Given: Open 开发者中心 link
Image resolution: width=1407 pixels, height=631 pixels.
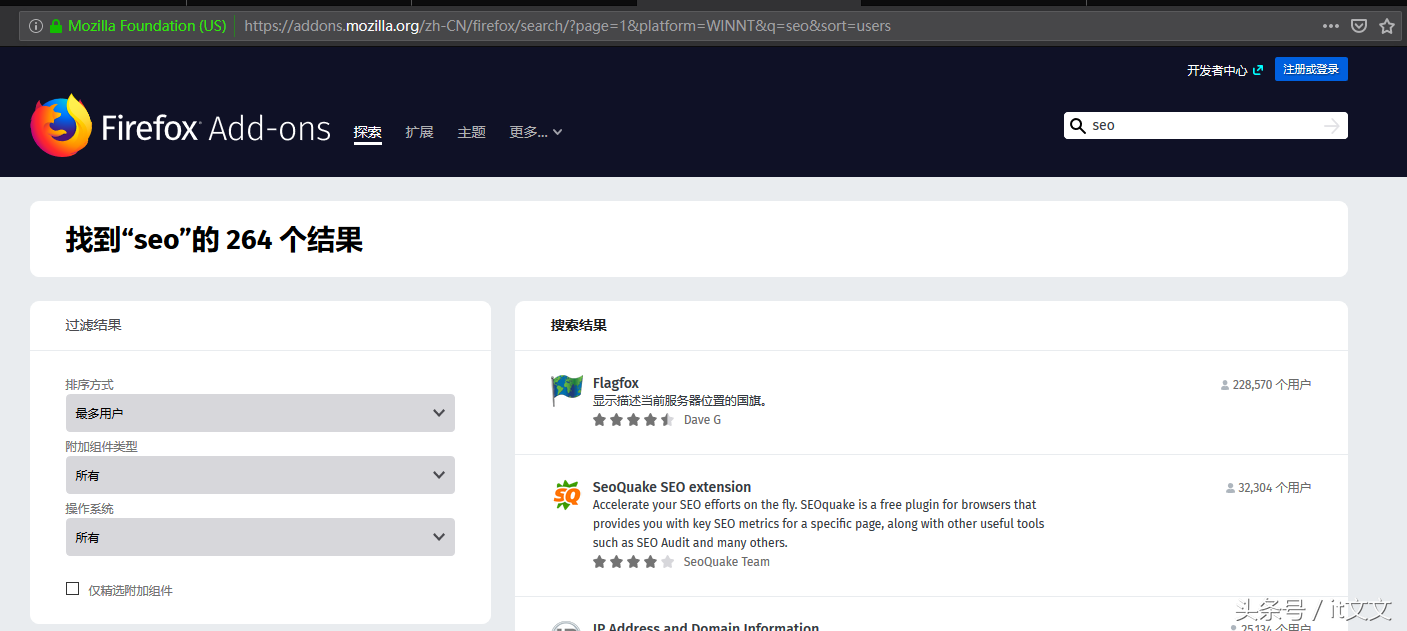Looking at the screenshot, I should click(1217, 70).
